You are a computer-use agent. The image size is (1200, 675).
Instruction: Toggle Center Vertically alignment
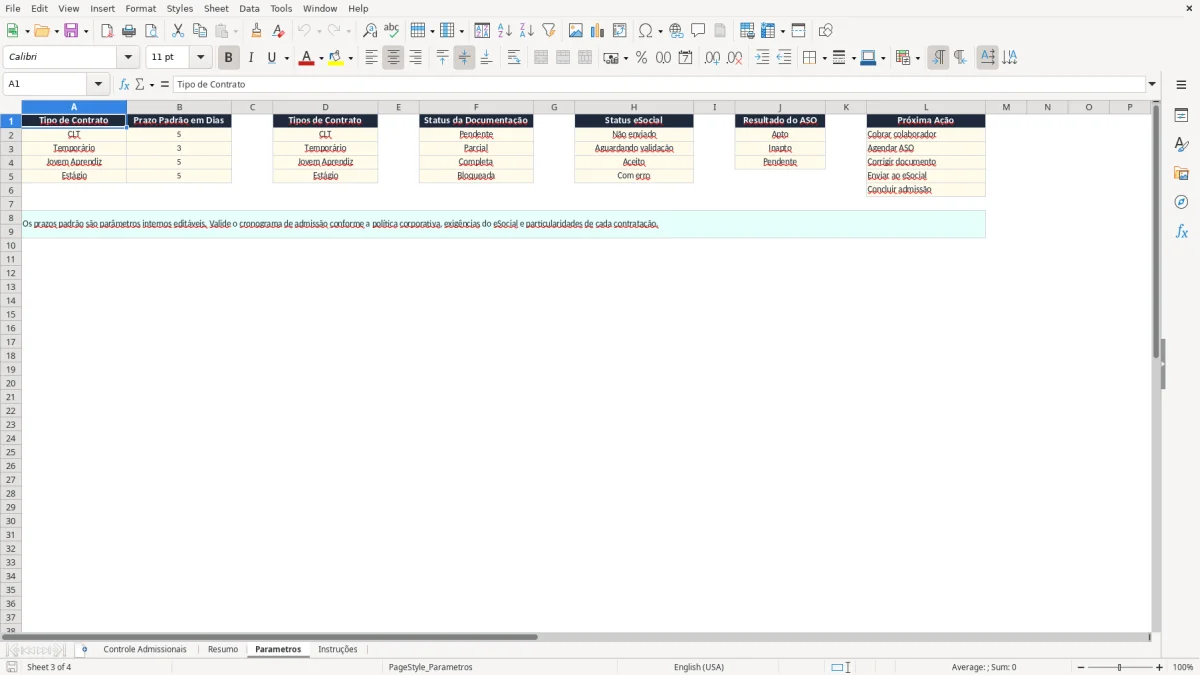464,58
